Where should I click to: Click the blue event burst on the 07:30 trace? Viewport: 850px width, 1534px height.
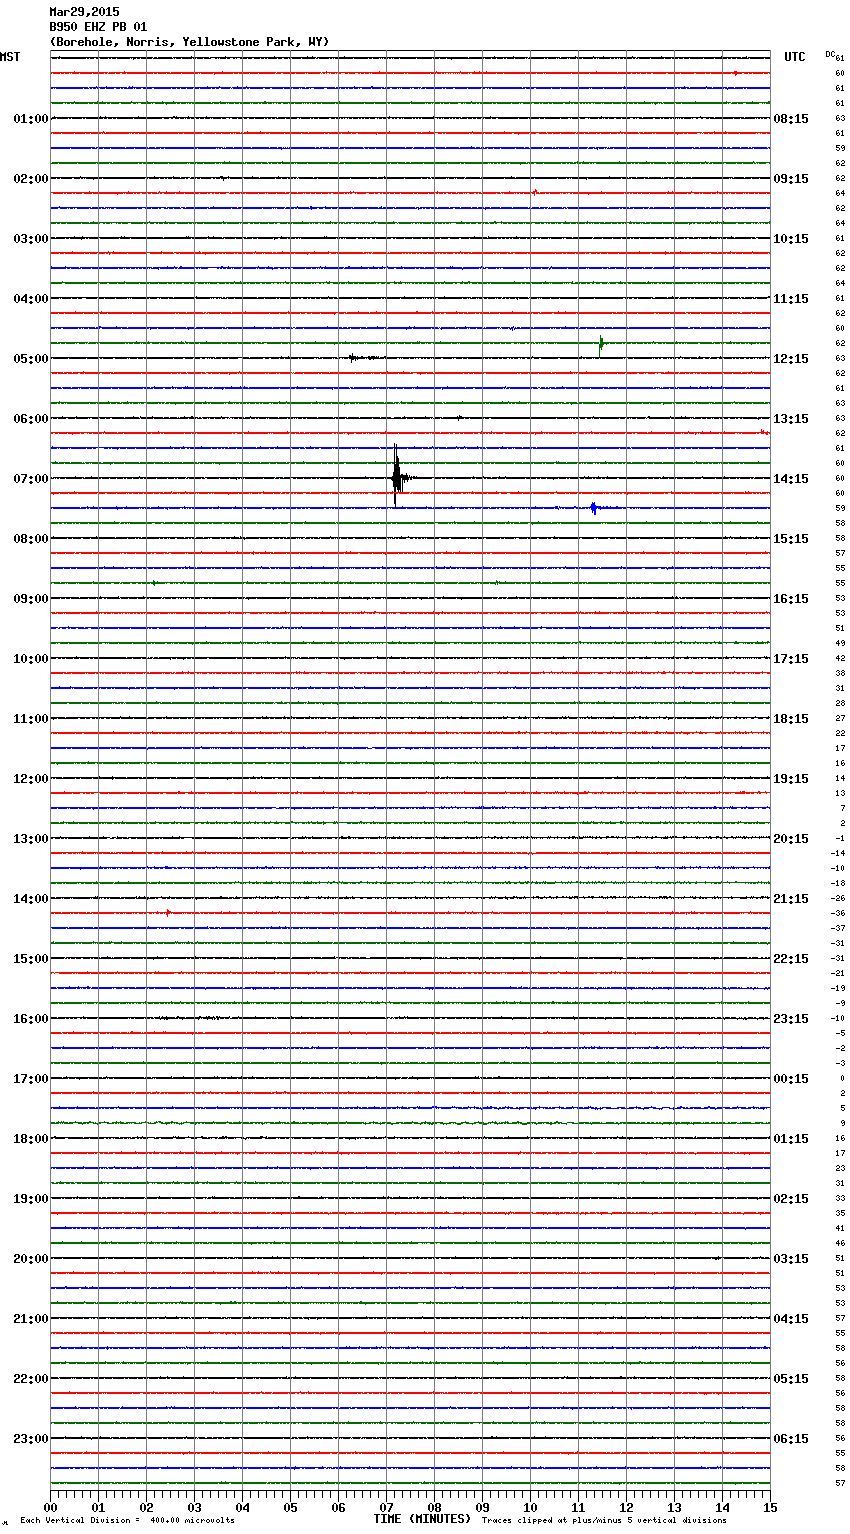[594, 508]
